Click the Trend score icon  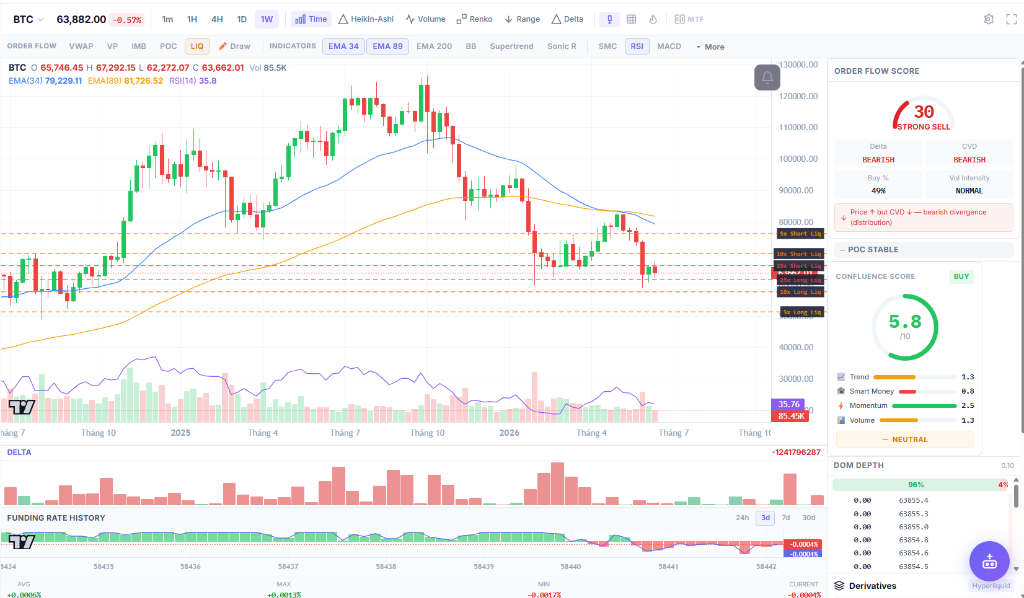click(841, 377)
